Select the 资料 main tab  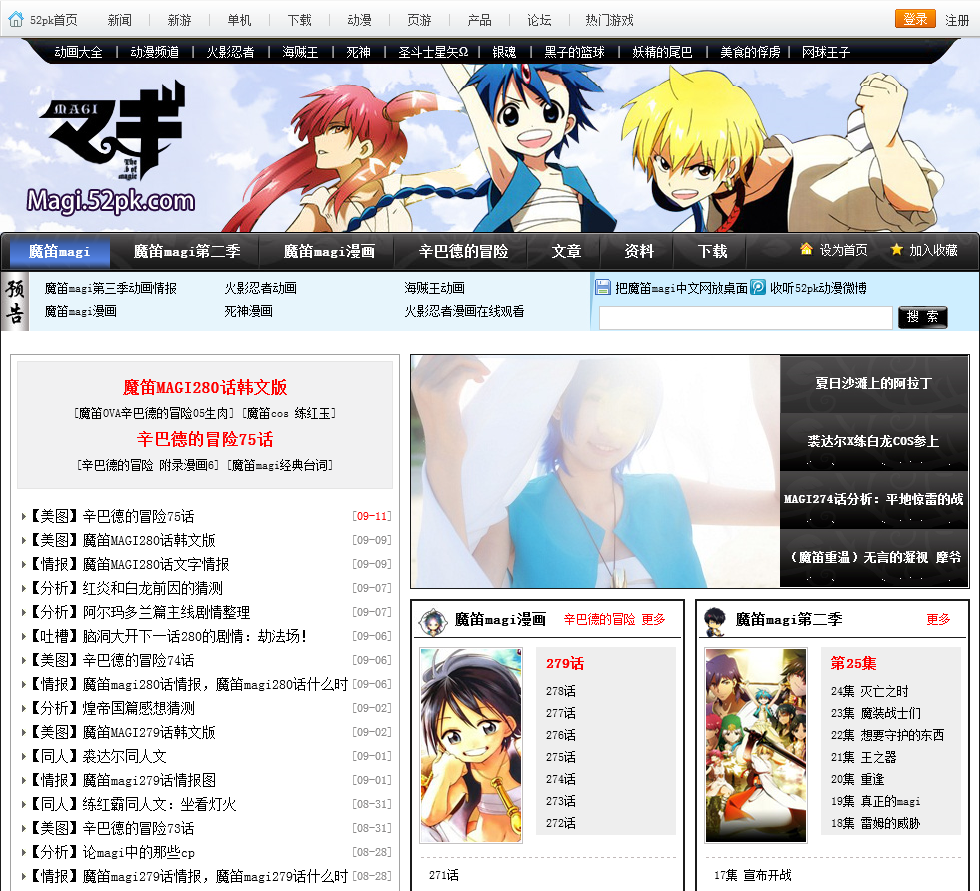tap(639, 251)
